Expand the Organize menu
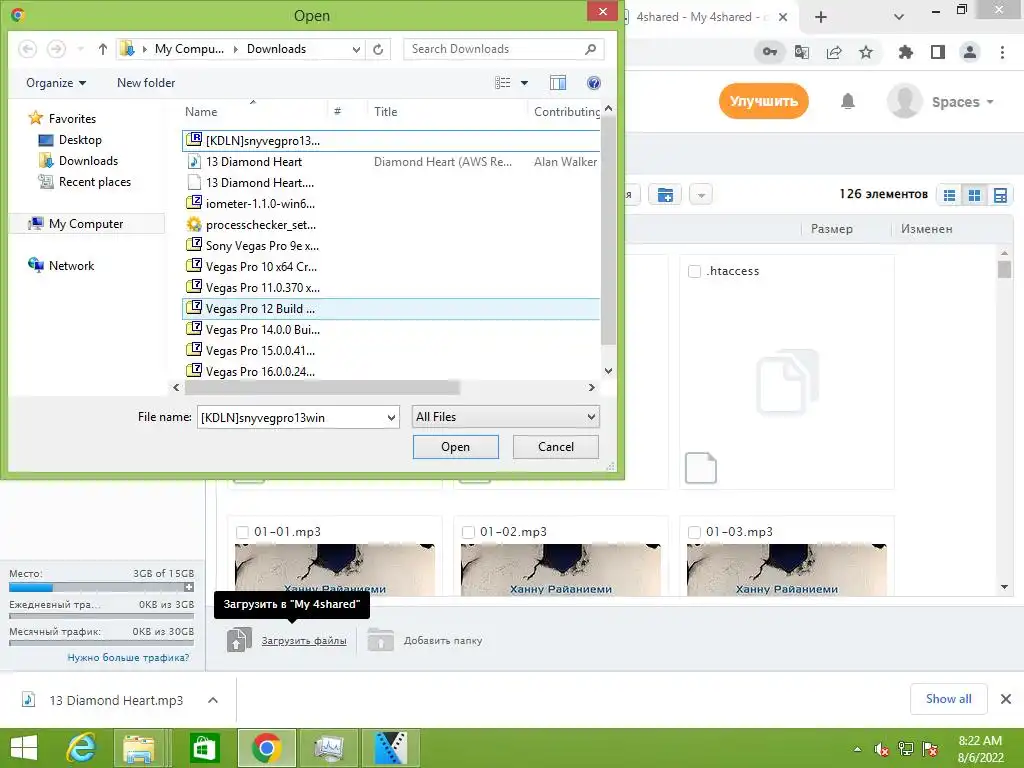 [x=56, y=83]
